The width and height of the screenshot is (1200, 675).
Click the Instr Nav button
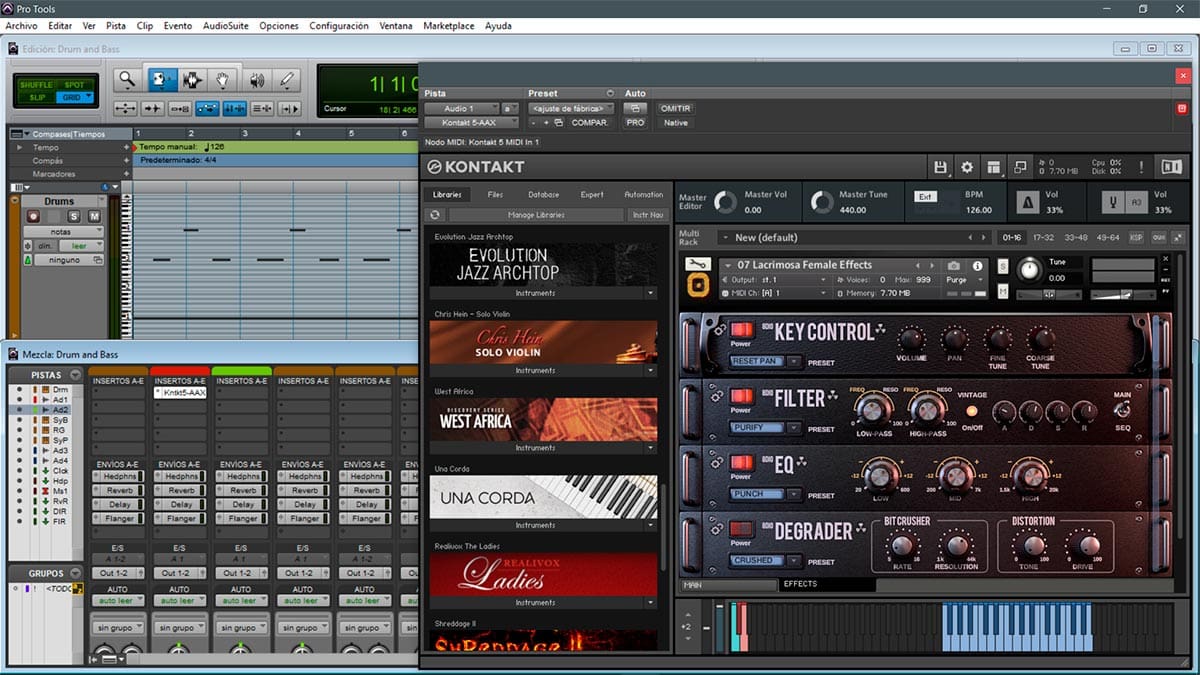(x=647, y=215)
